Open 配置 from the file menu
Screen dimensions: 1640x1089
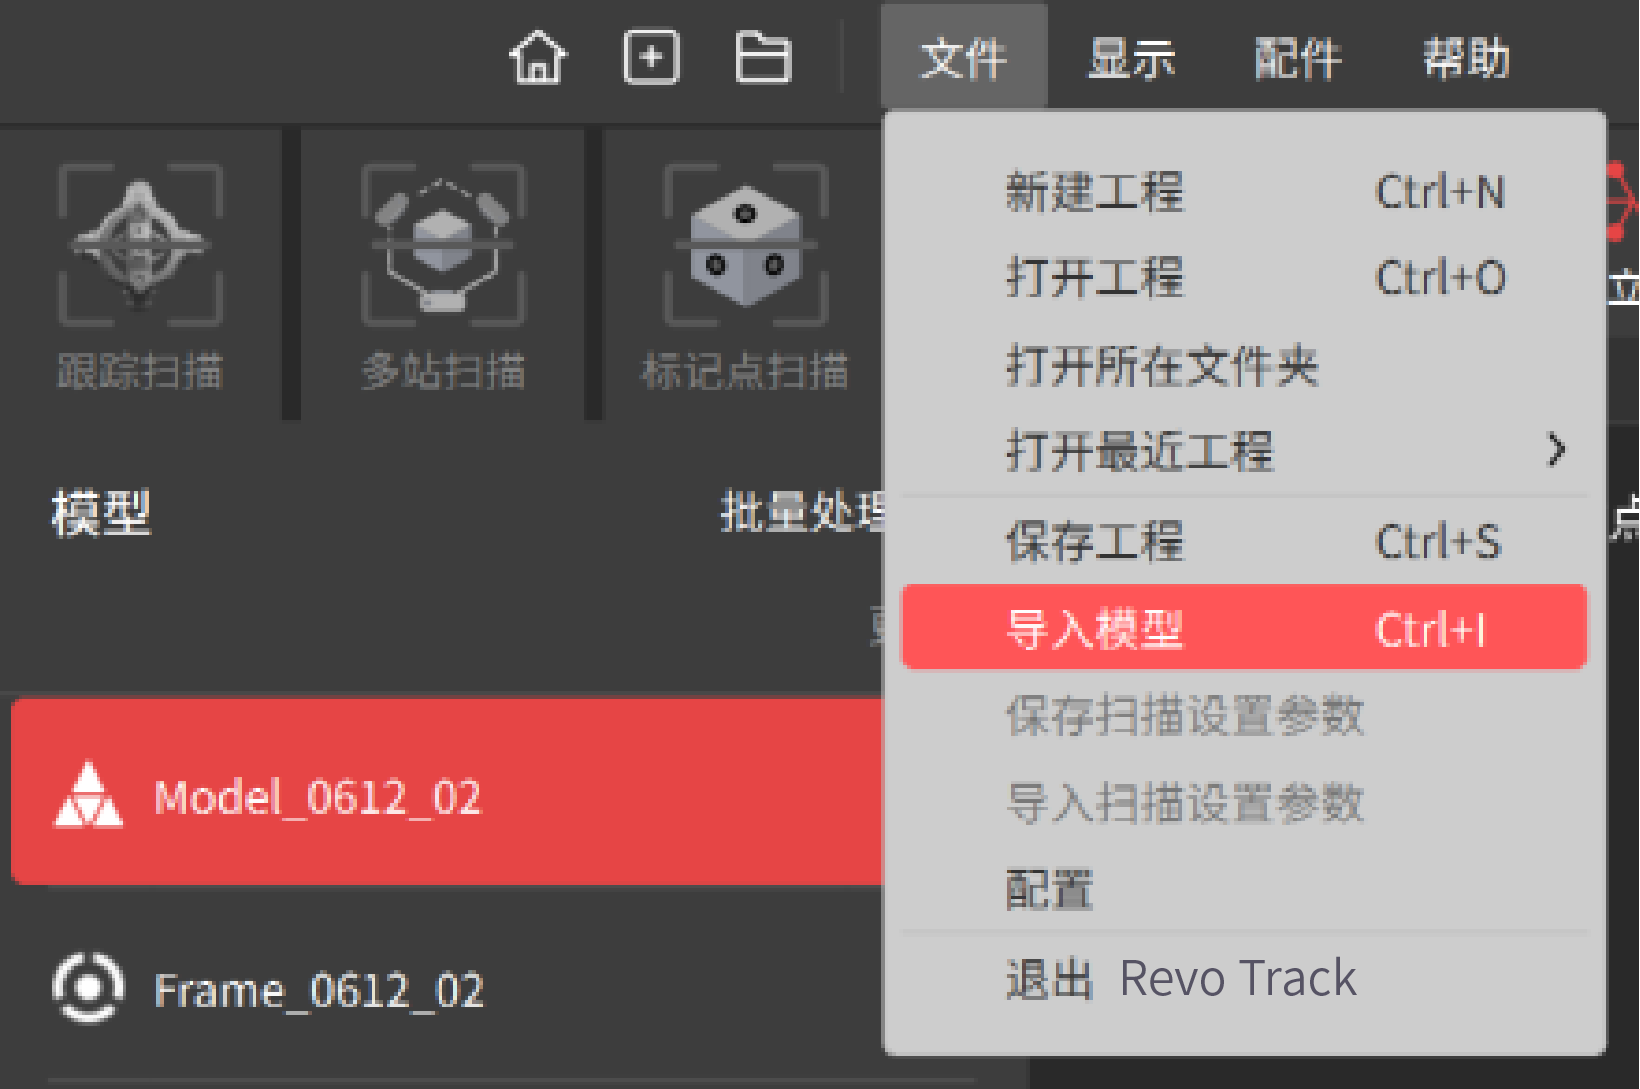1245,888
